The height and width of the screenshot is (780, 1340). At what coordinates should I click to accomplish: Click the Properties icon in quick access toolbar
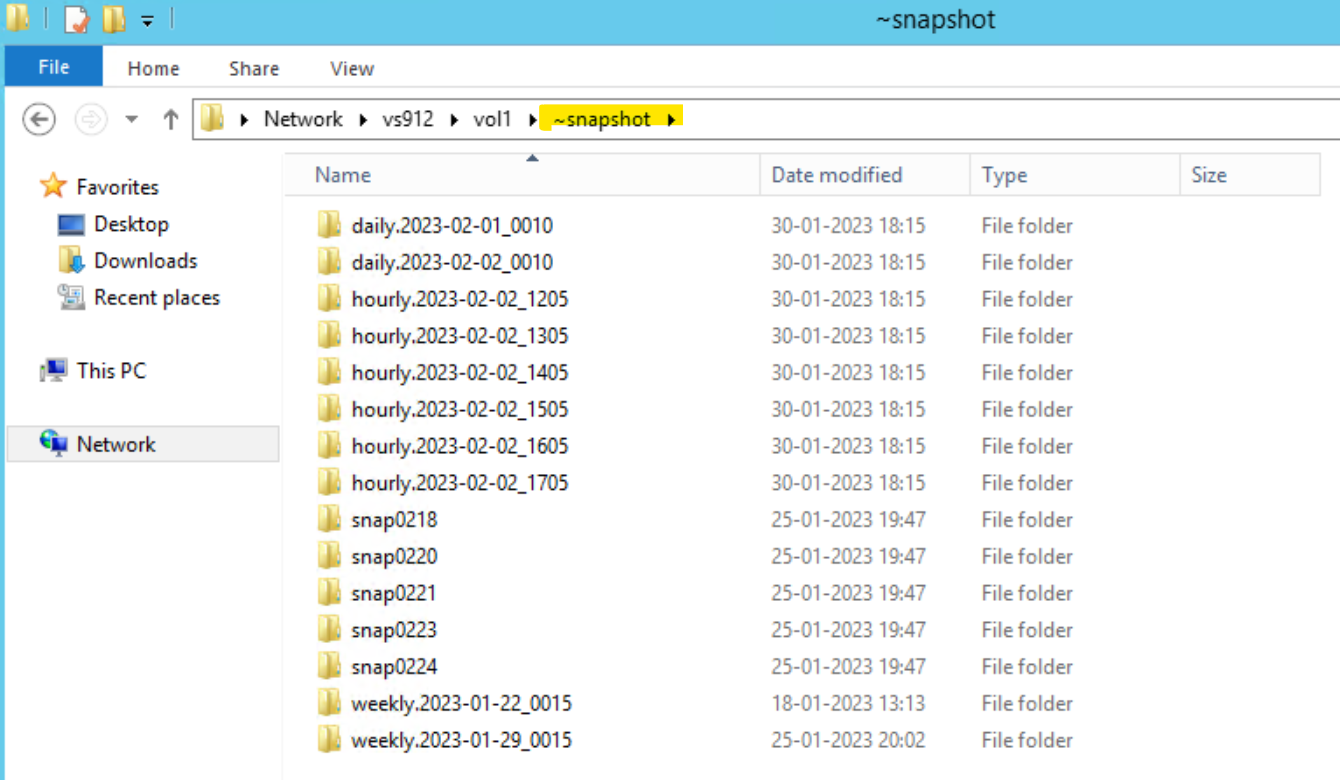point(77,19)
